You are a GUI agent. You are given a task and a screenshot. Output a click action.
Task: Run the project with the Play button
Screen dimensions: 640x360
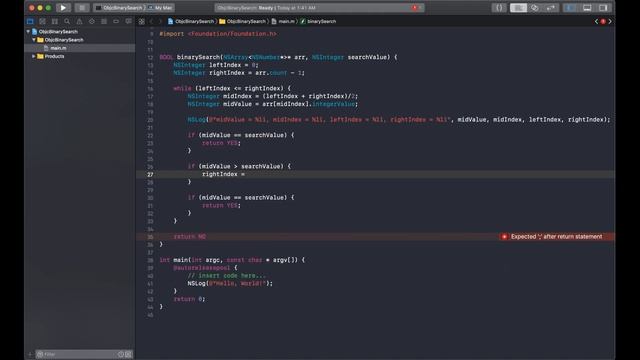coord(63,8)
